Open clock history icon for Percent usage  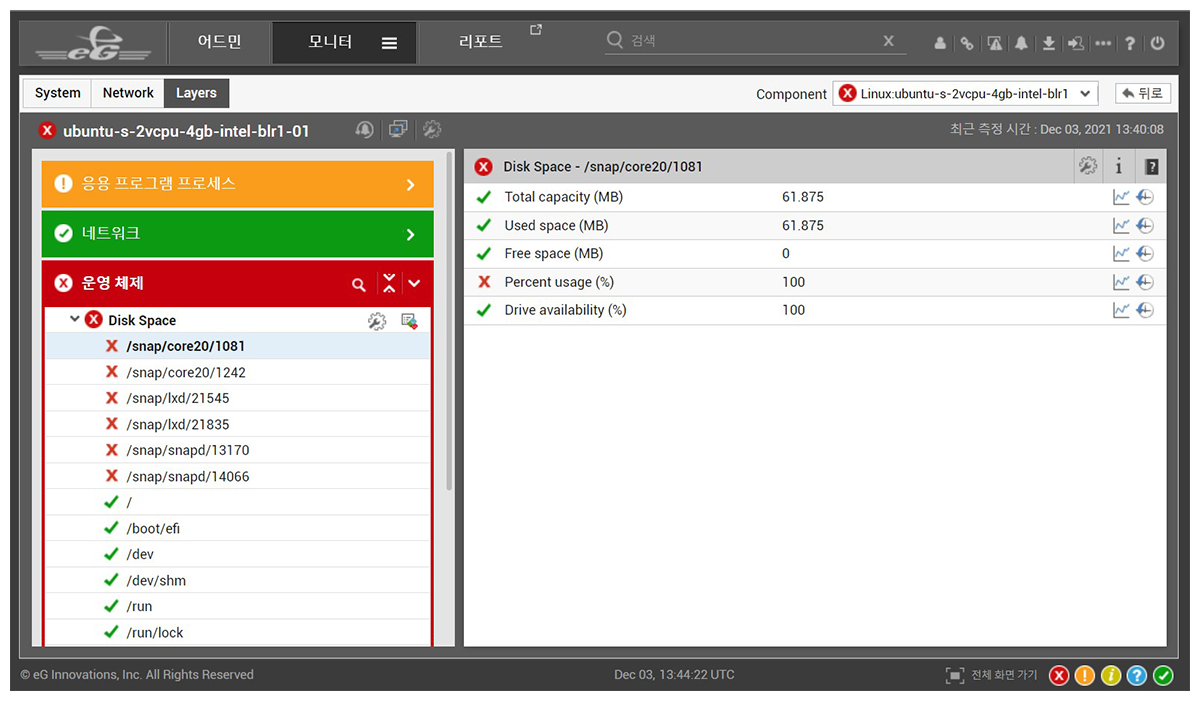pyautogui.click(x=1145, y=282)
